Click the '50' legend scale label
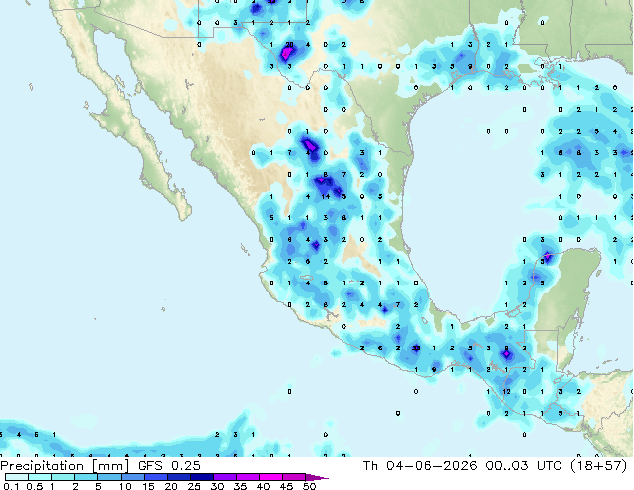Viewport: 634px width, 490px height. (x=310, y=486)
